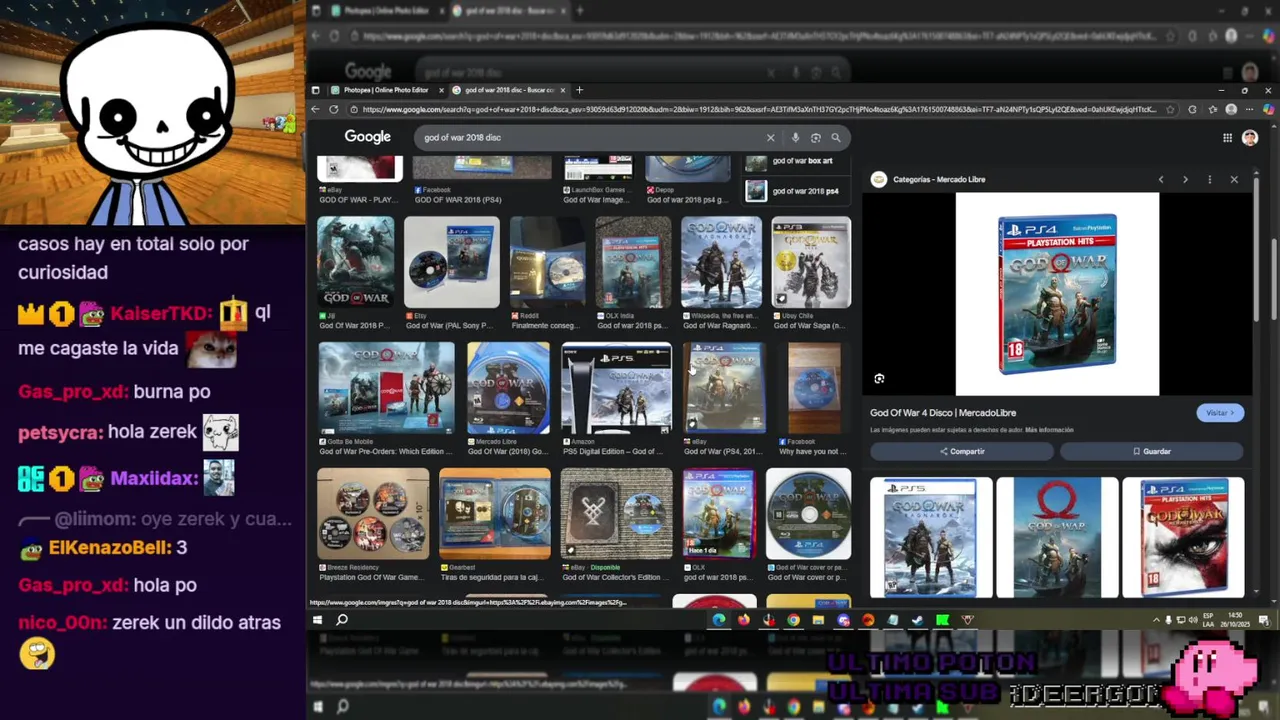Click the Compartir button
Screen dimensions: 1280x720
(962, 452)
